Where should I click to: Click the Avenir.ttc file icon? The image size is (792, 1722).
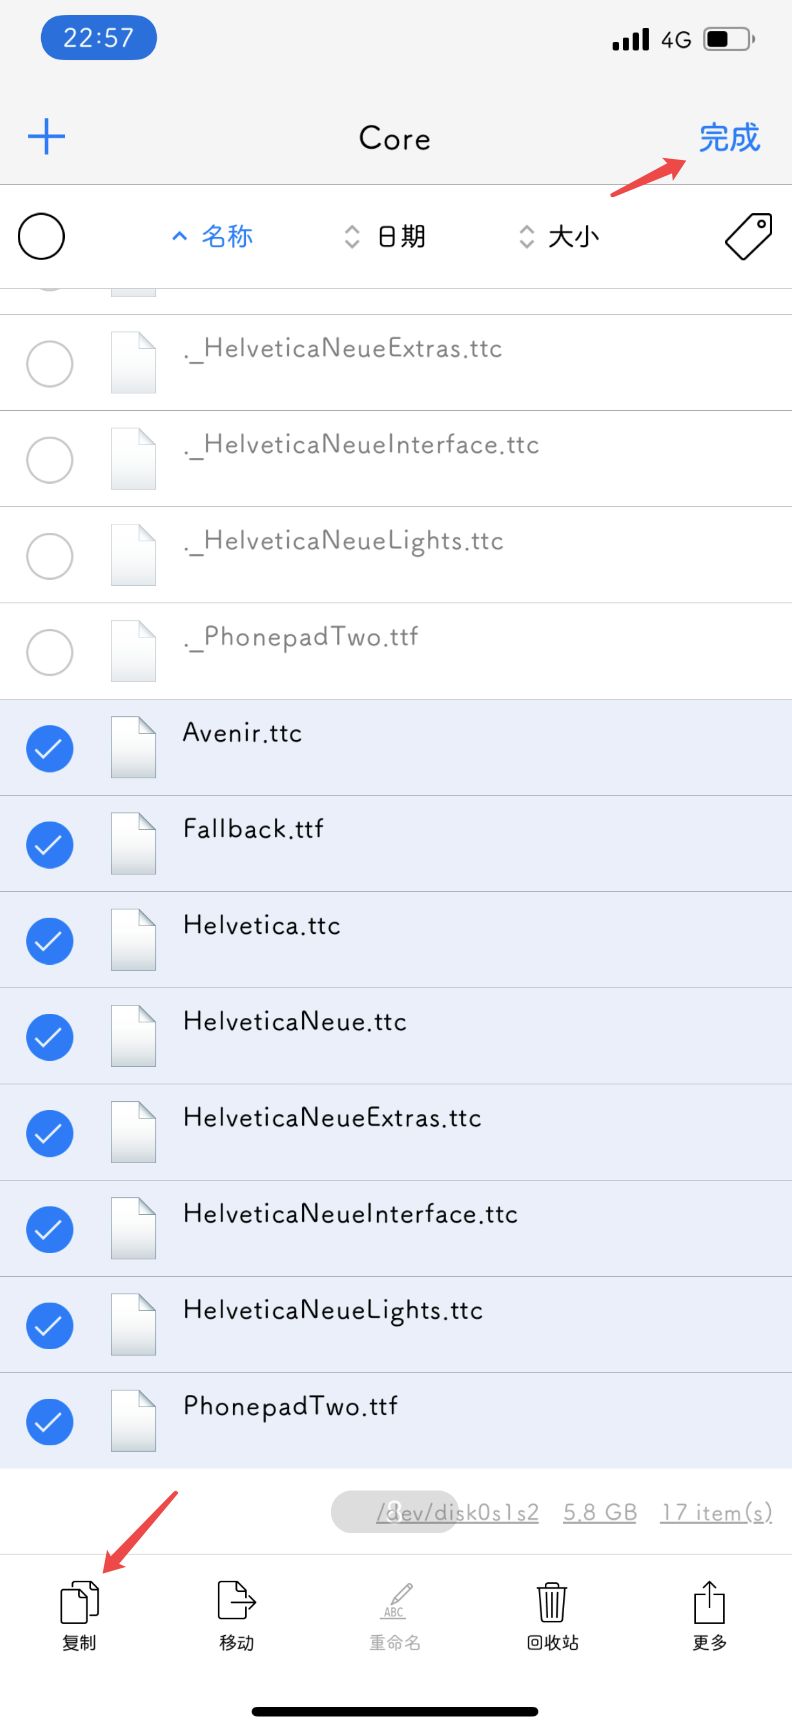[x=133, y=747]
